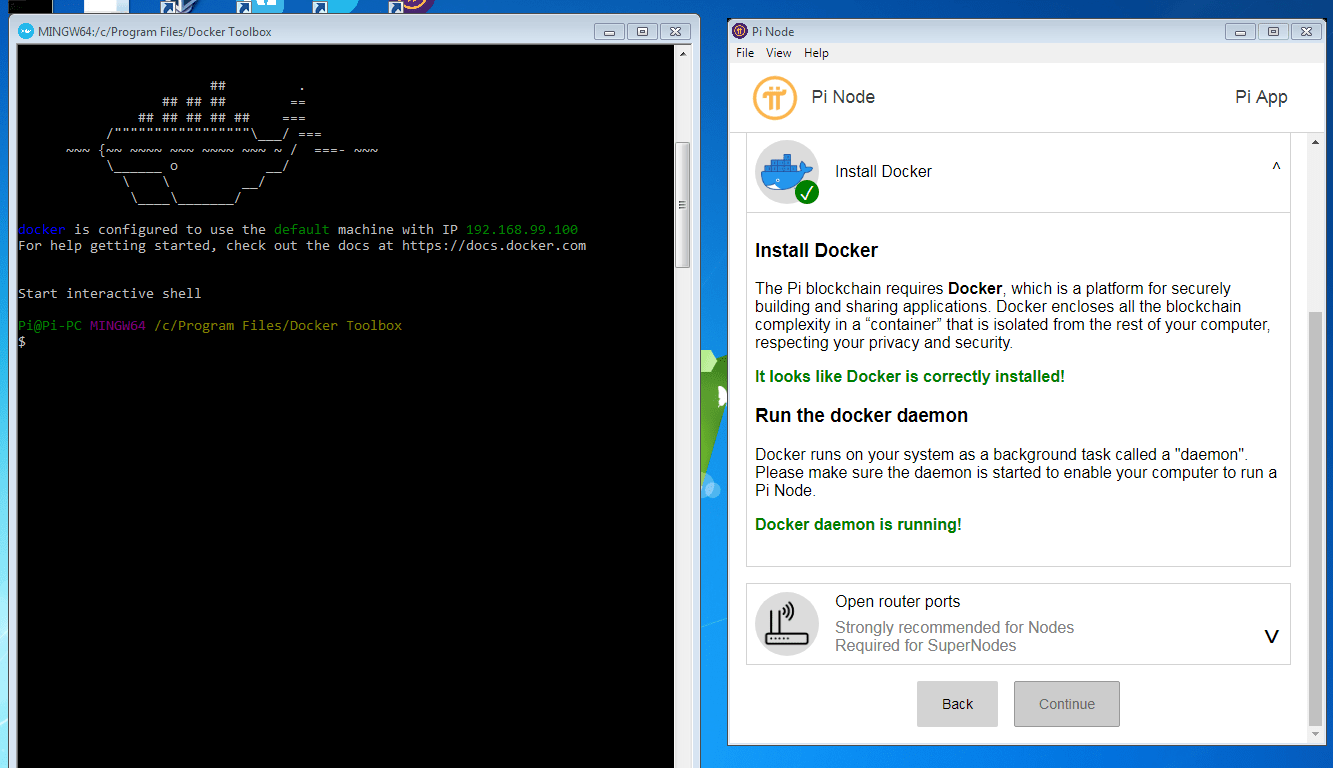Screen dimensions: 1333x768
Task: Click the Continue button
Action: tap(1067, 704)
